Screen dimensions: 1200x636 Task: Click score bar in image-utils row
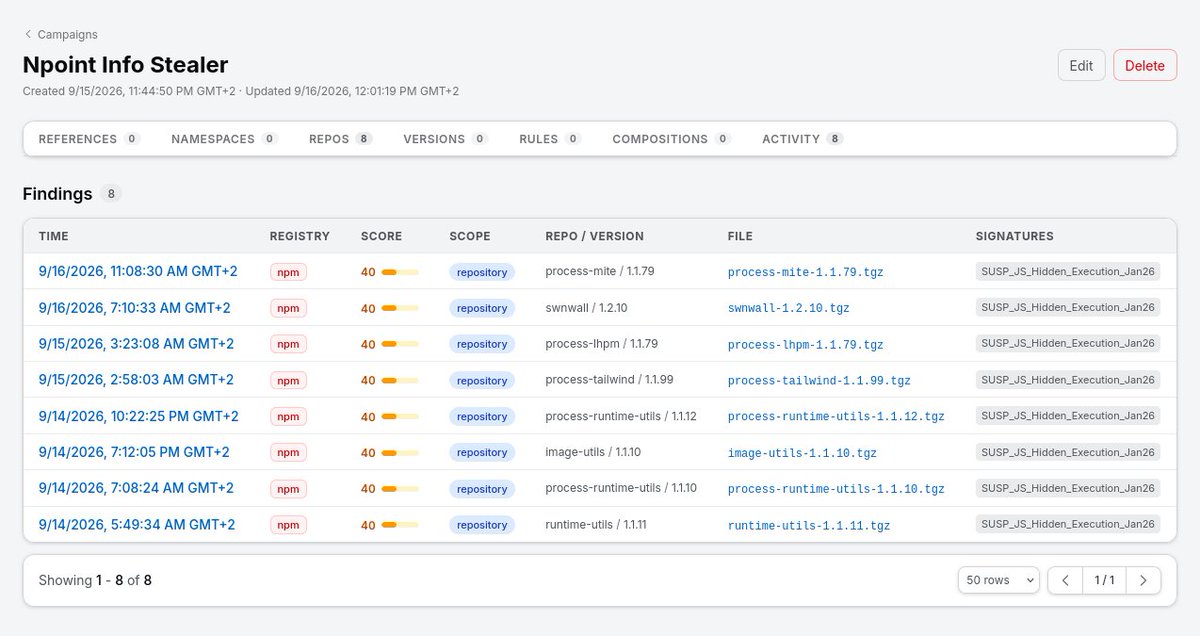pos(400,453)
